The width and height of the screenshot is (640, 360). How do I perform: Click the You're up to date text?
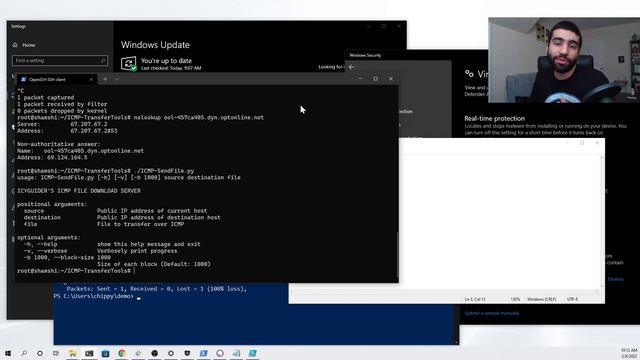(x=166, y=60)
